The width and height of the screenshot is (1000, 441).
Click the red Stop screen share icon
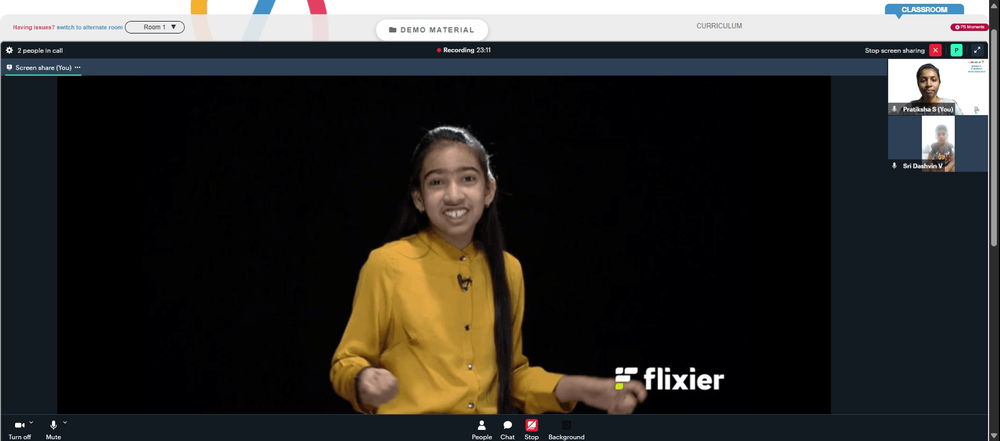531,425
